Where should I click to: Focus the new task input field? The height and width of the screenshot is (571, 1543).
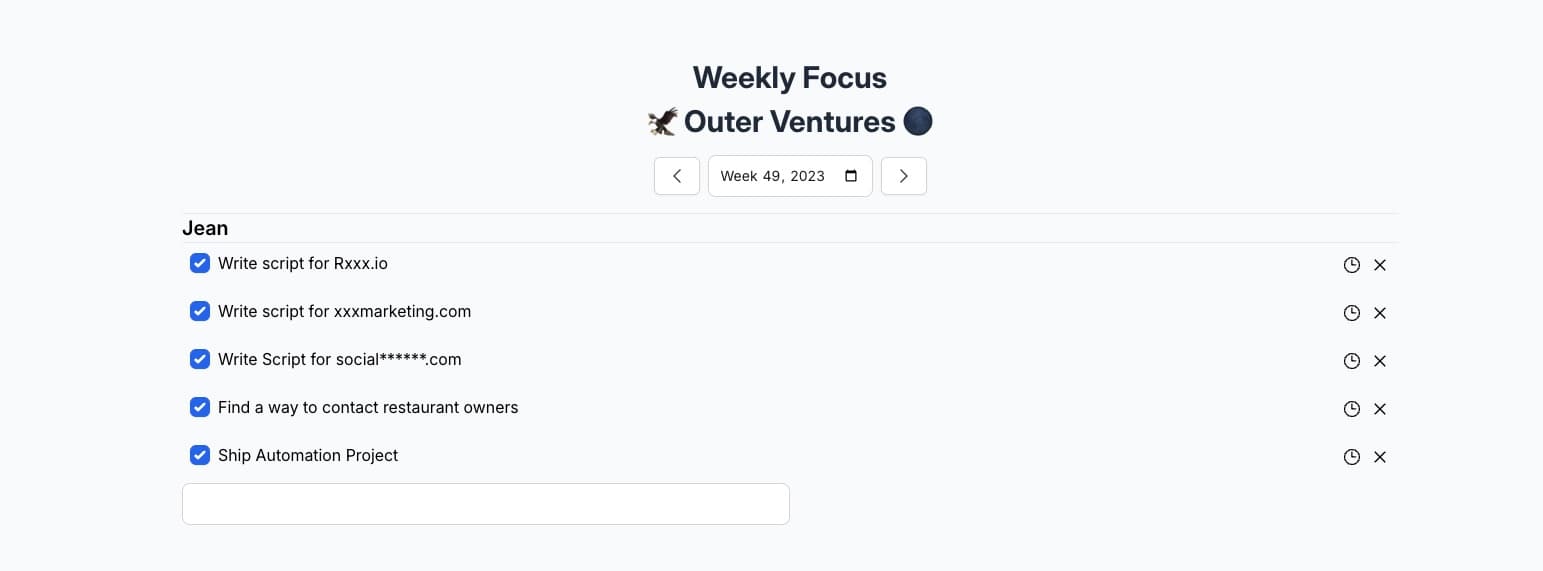click(485, 504)
